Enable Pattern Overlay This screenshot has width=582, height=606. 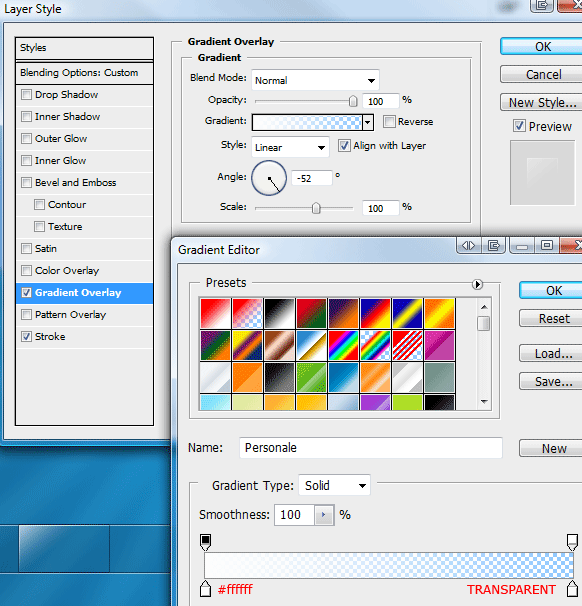[26, 315]
